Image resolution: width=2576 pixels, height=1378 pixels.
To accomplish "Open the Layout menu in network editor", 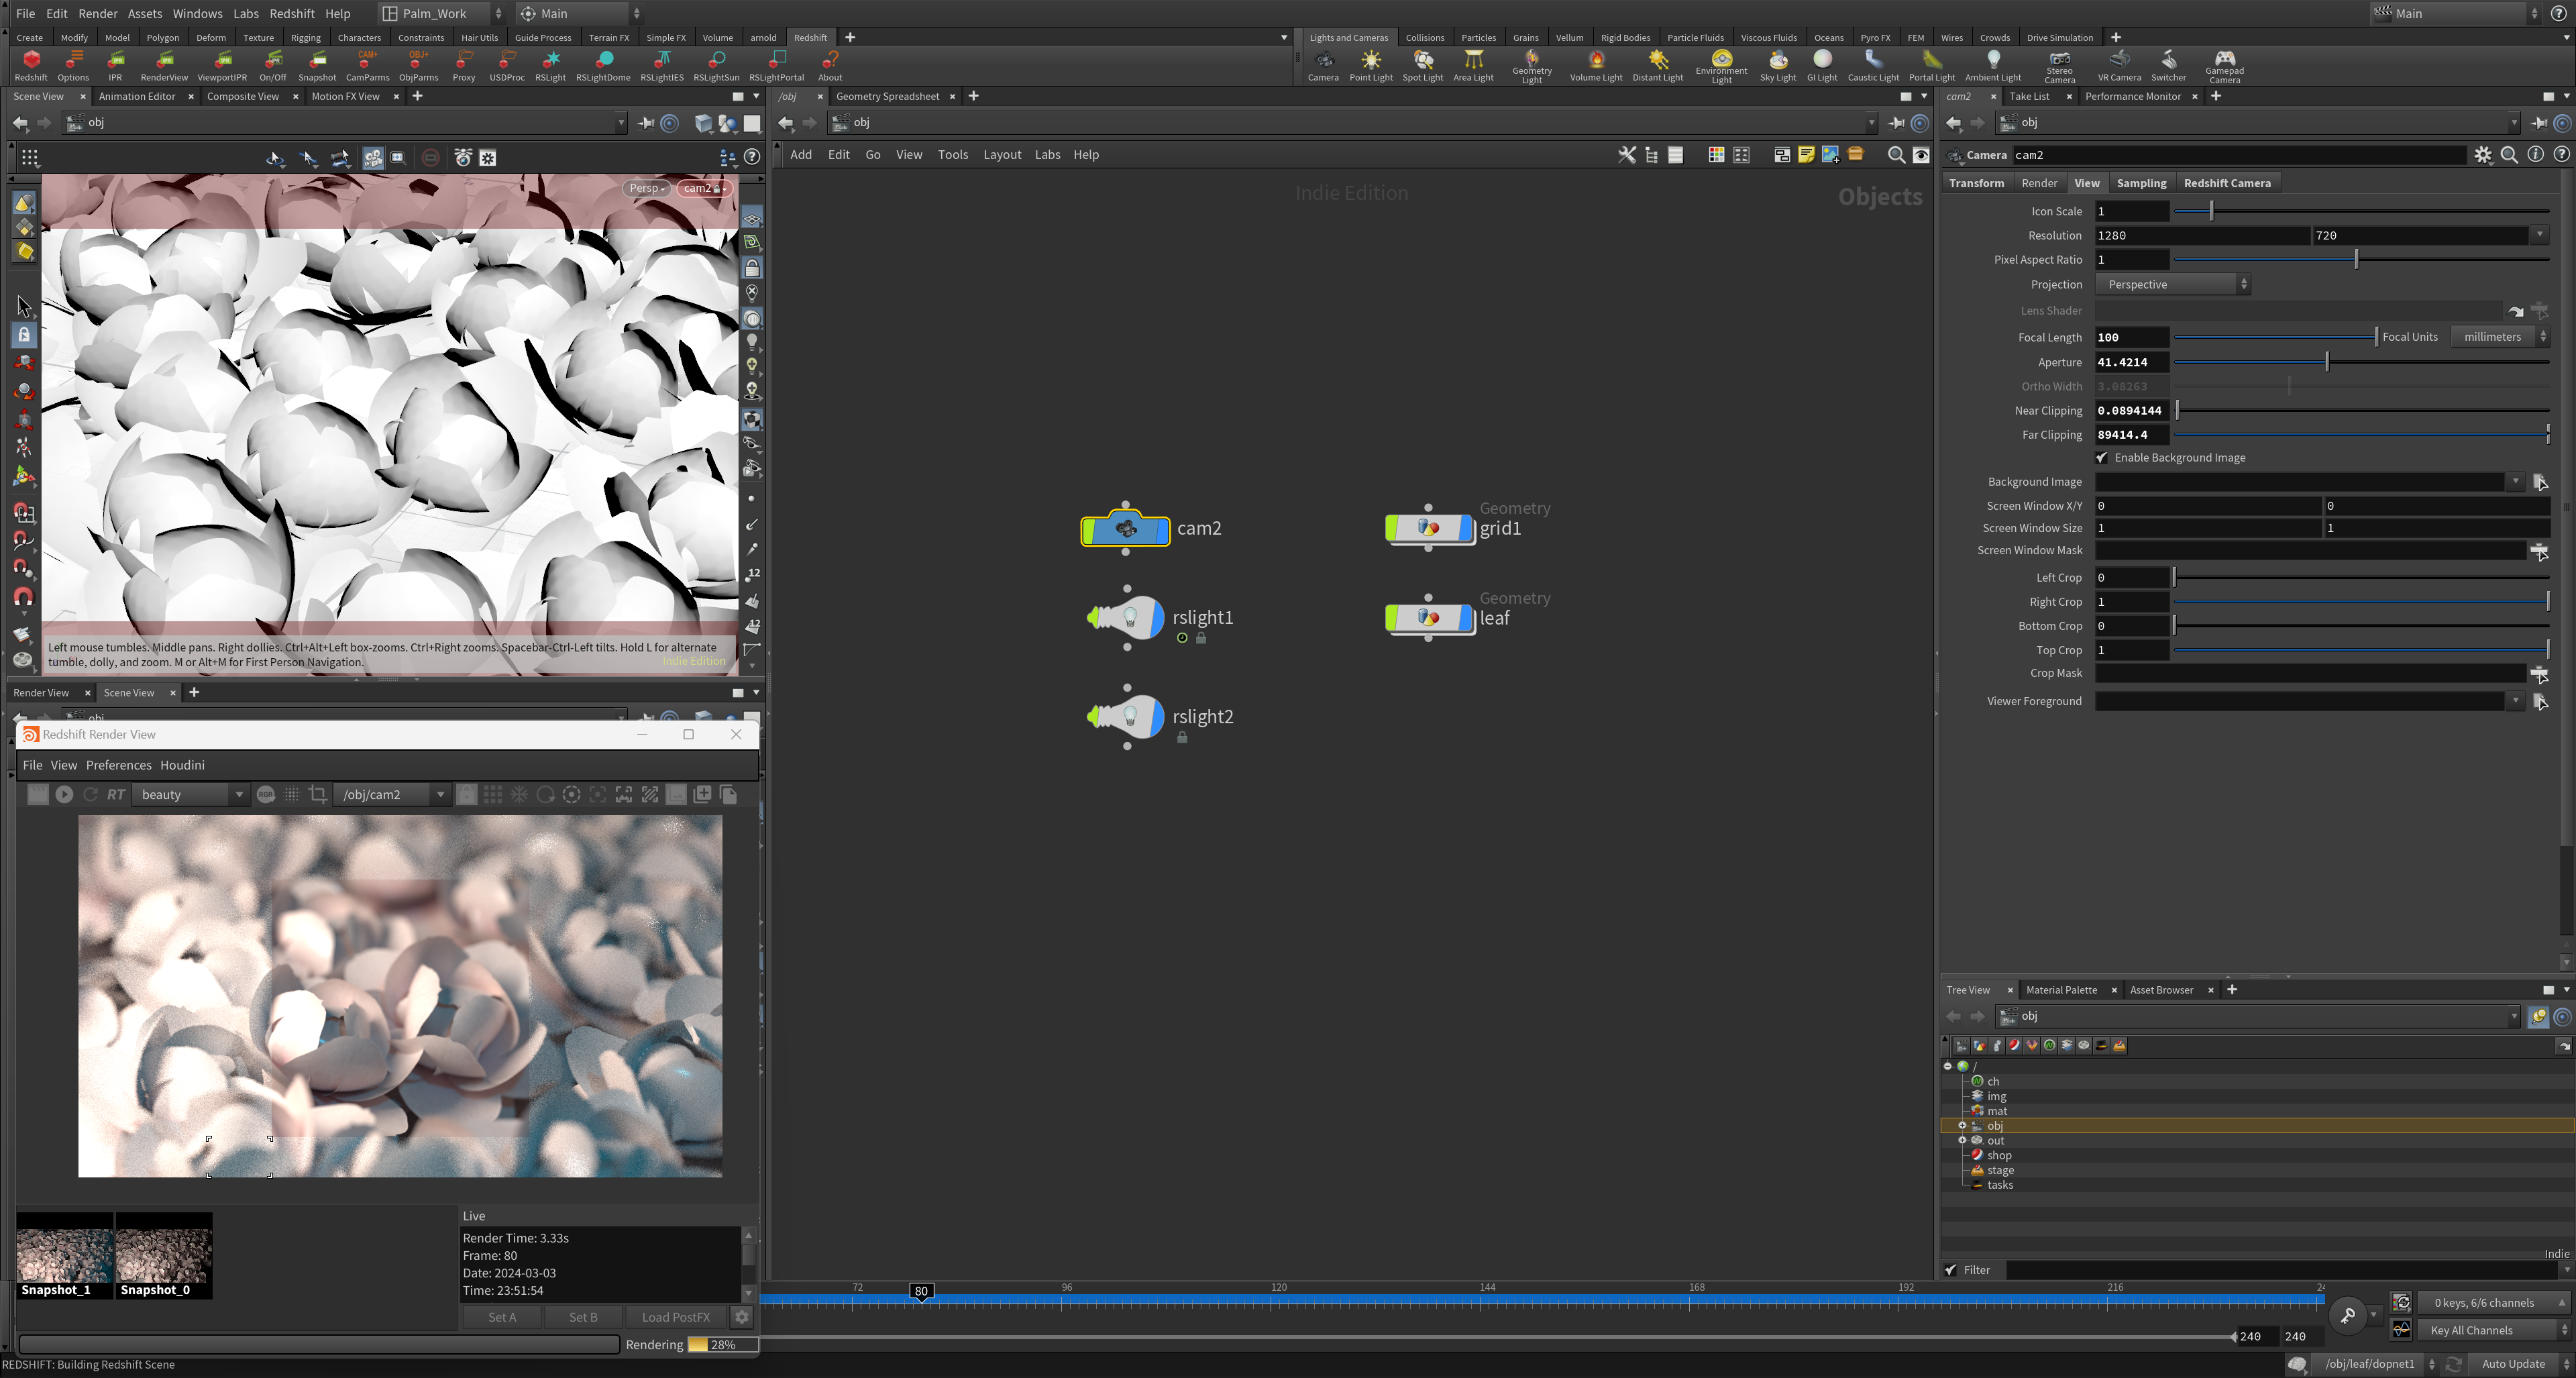I will tap(1001, 154).
